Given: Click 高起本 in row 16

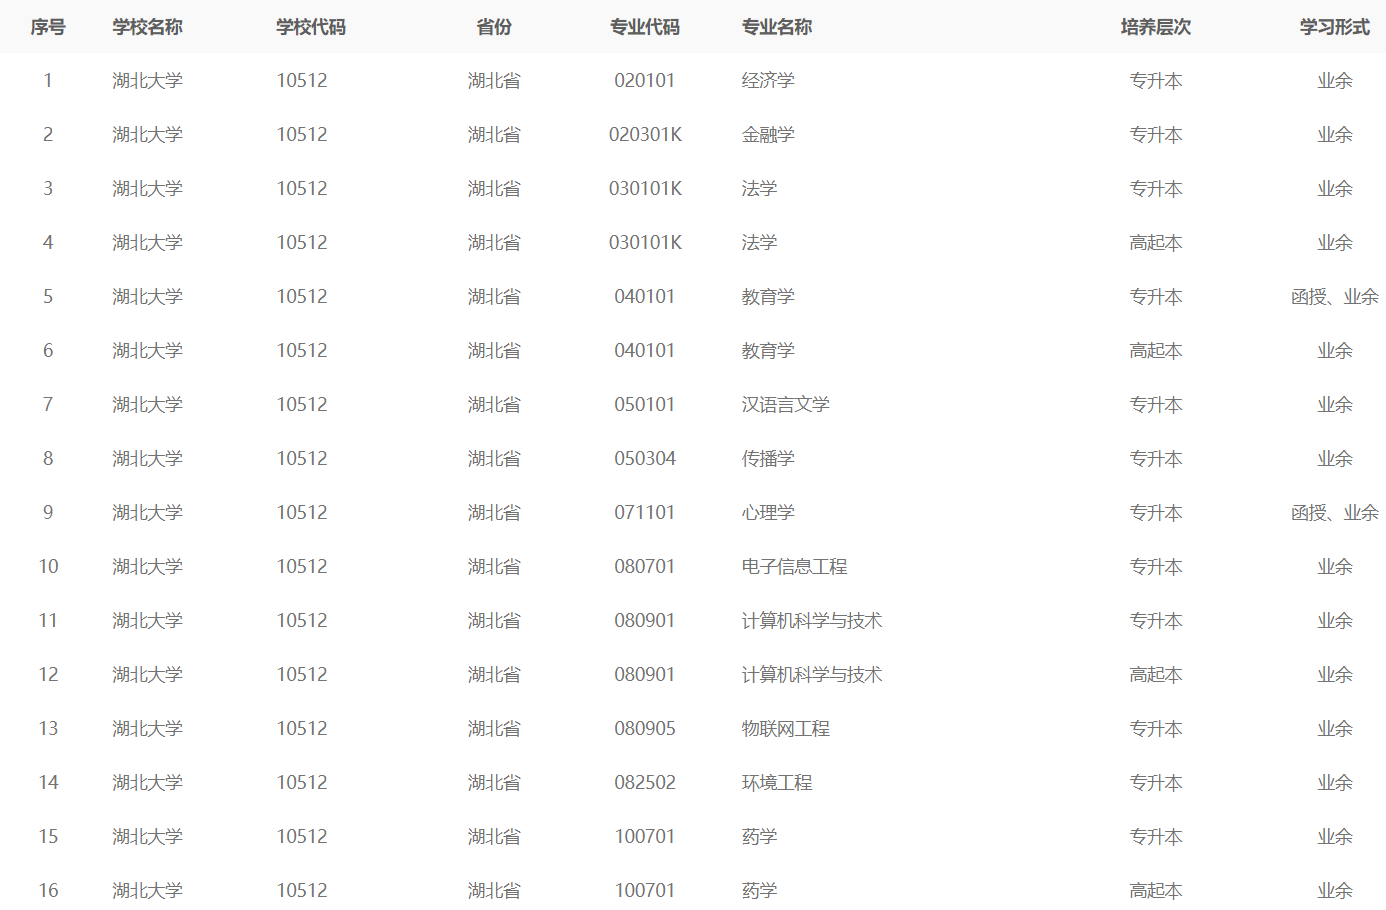Looking at the screenshot, I should 1156,891.
